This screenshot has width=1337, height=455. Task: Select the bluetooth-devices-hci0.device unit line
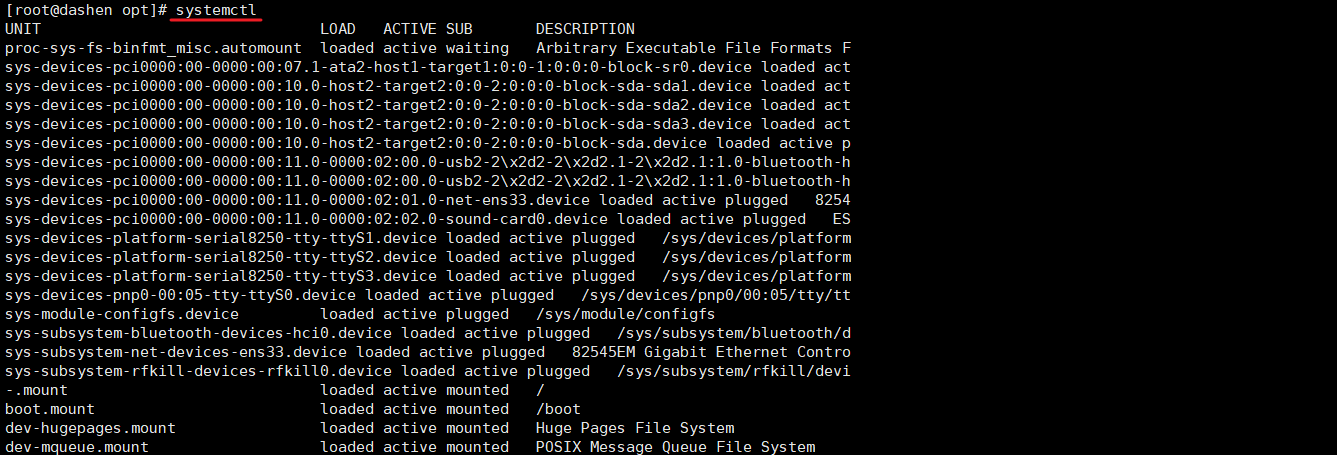tap(427, 333)
